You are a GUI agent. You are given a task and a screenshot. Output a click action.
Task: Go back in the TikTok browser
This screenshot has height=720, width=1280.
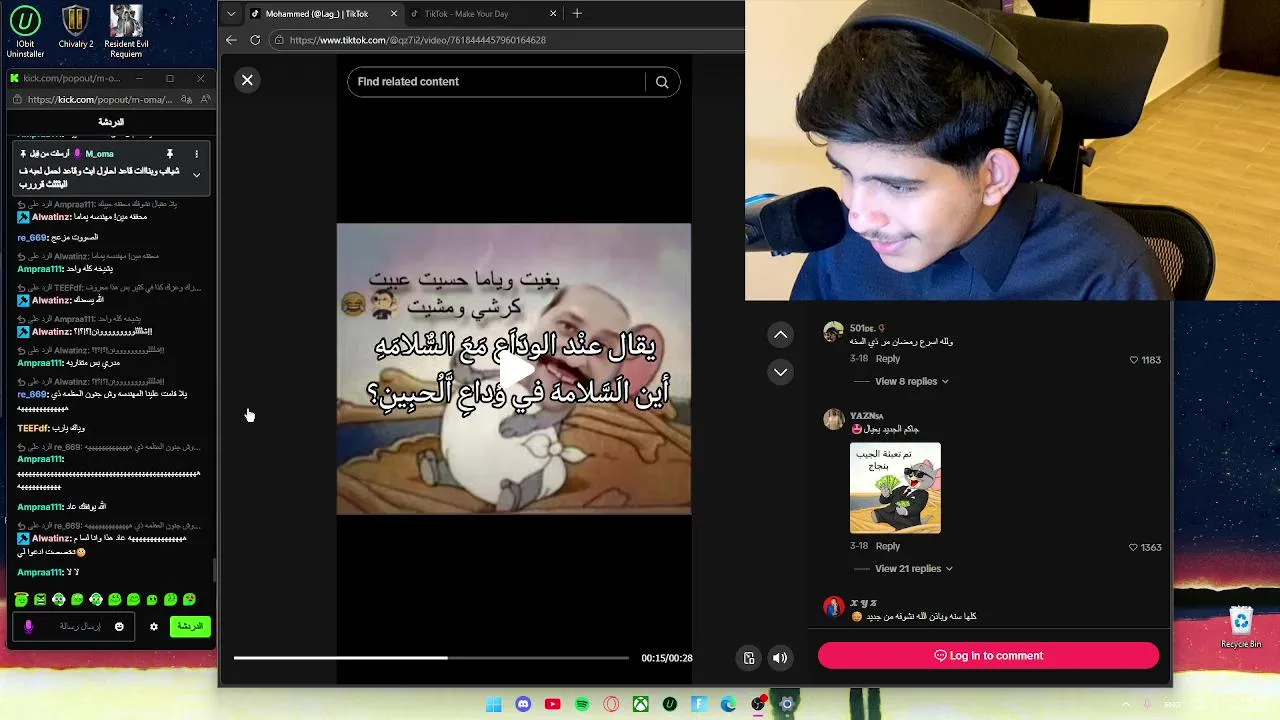231,40
